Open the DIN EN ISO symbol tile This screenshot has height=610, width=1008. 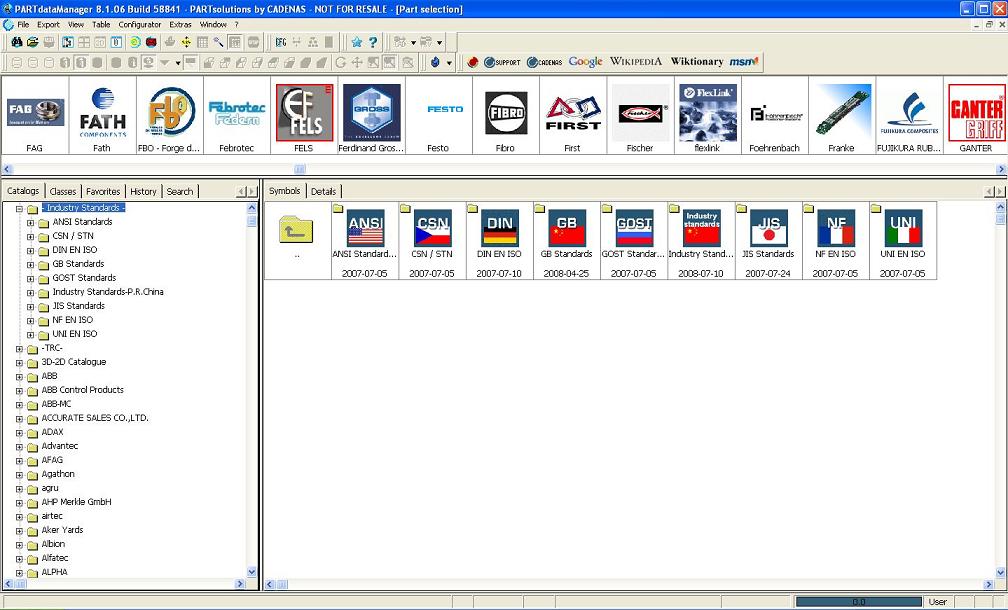(x=500, y=240)
